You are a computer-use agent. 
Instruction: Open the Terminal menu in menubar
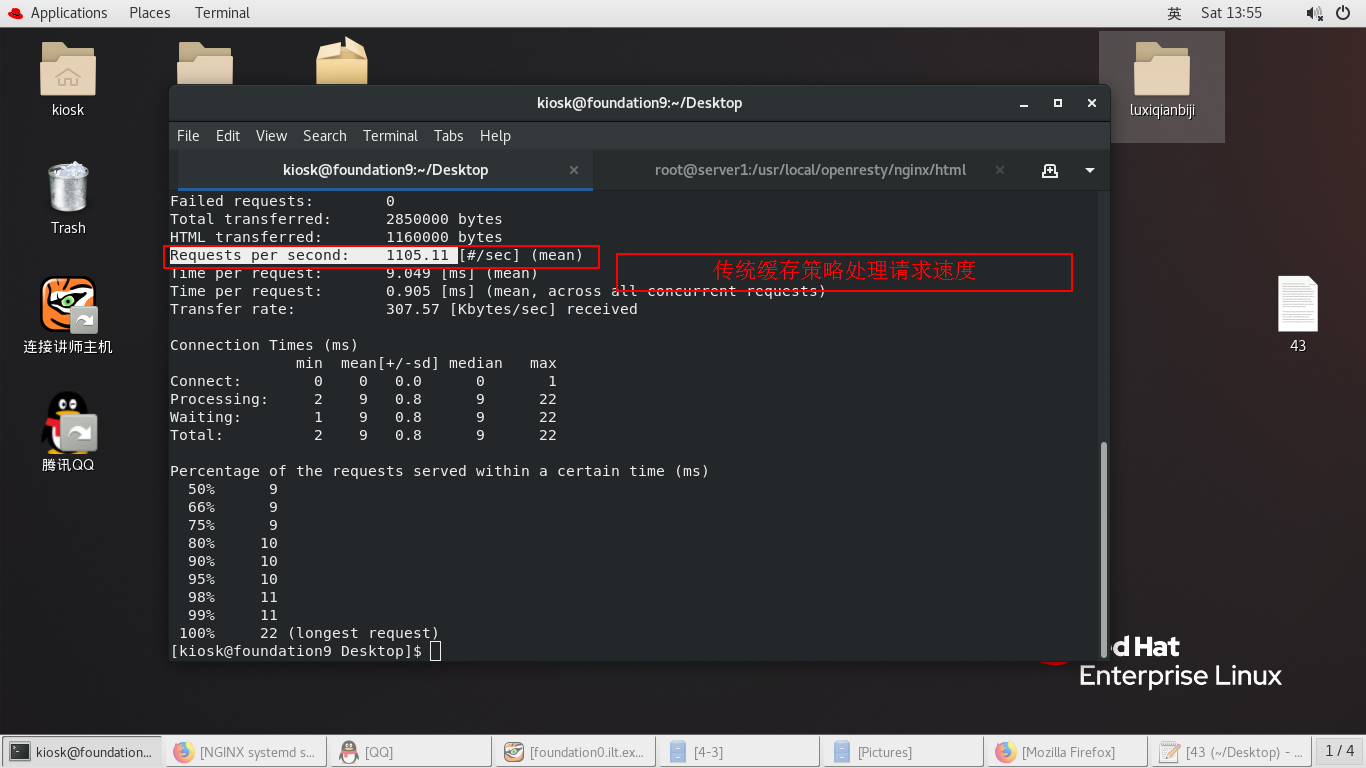[x=390, y=136]
